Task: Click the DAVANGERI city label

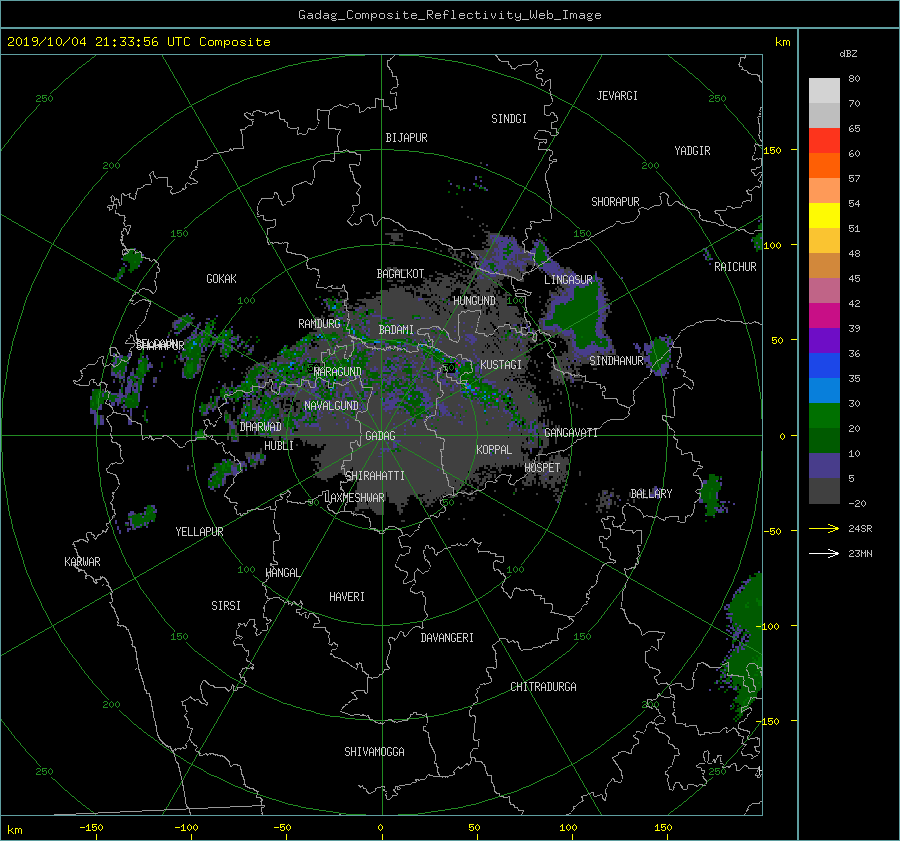Action: (x=447, y=638)
